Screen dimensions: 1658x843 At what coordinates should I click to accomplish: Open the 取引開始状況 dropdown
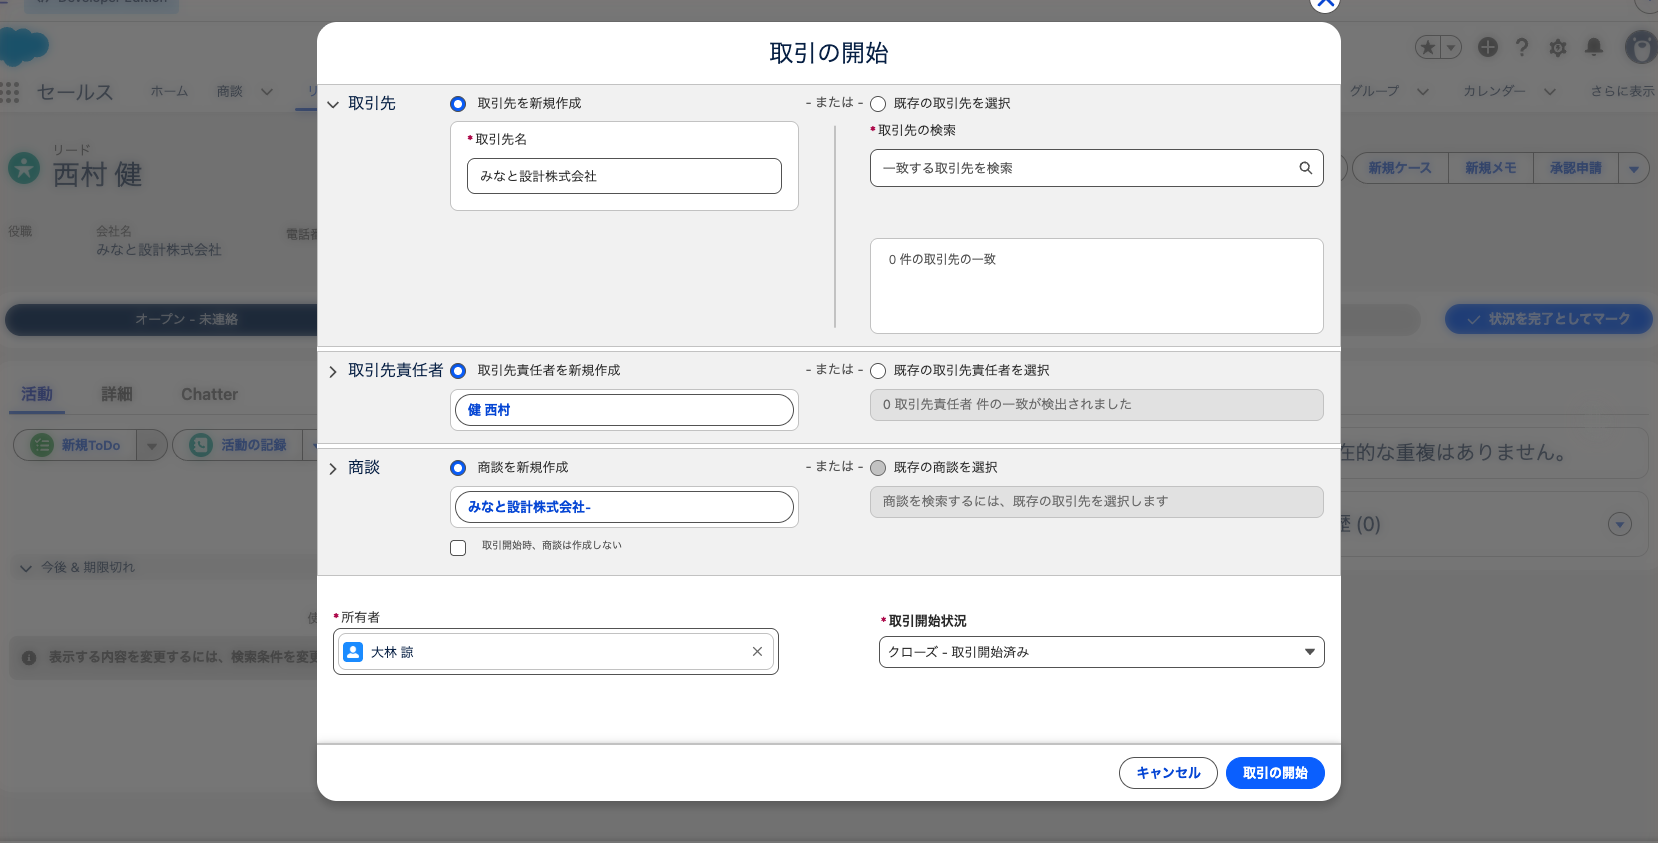[1102, 652]
